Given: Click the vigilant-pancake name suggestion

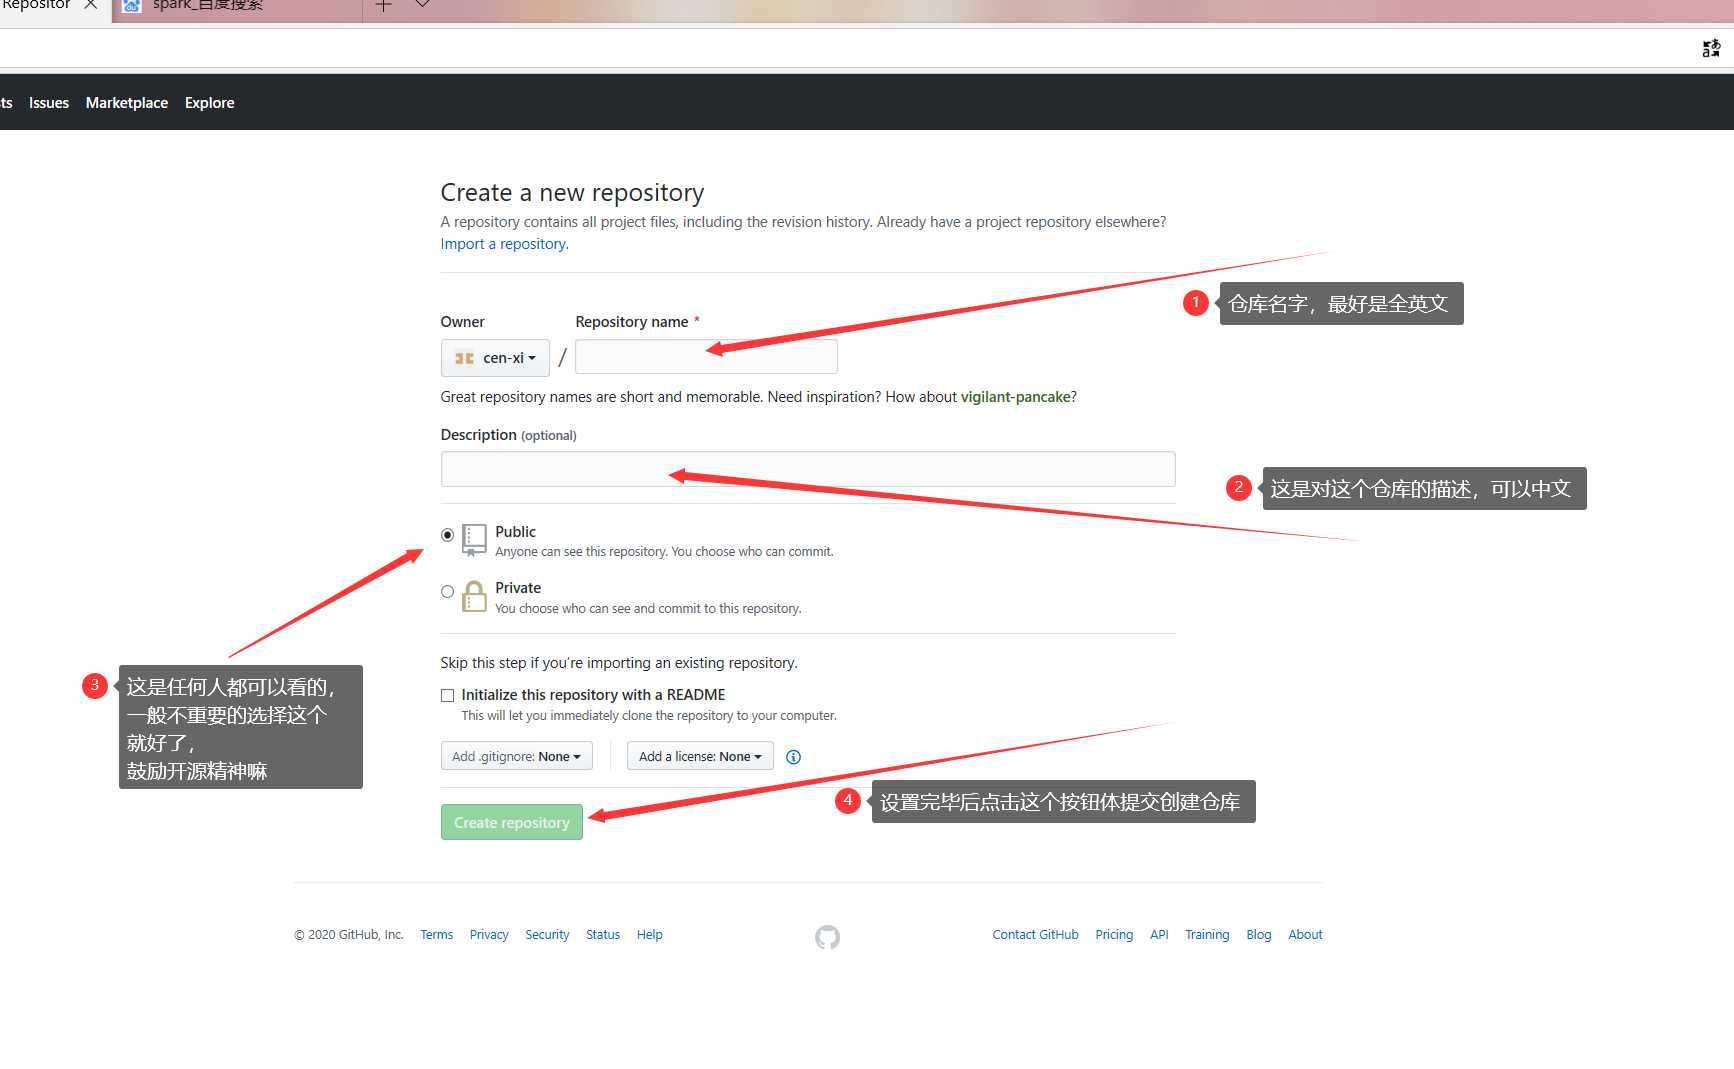Looking at the screenshot, I should (1016, 397).
